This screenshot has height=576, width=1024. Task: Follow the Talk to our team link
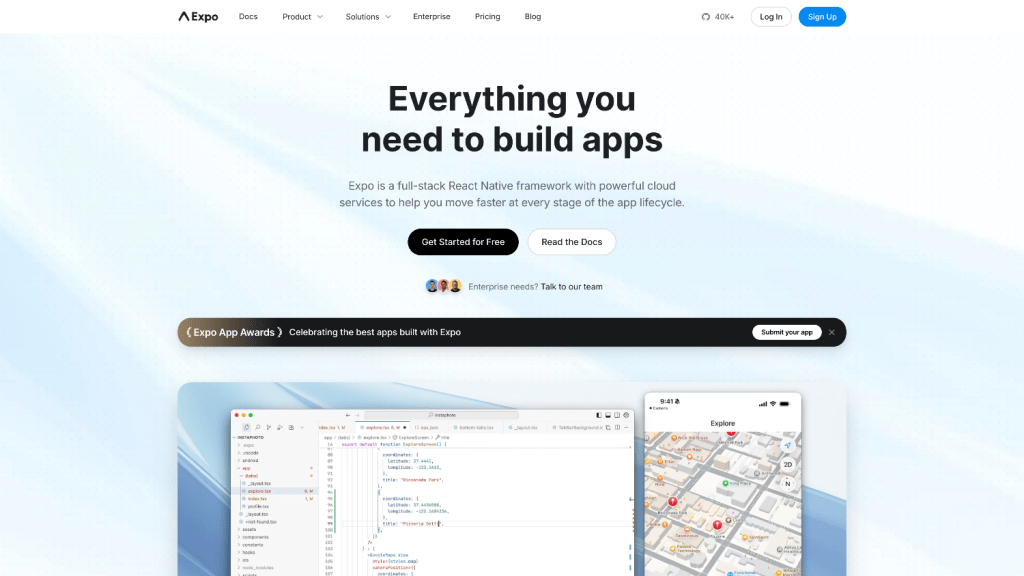(571, 287)
